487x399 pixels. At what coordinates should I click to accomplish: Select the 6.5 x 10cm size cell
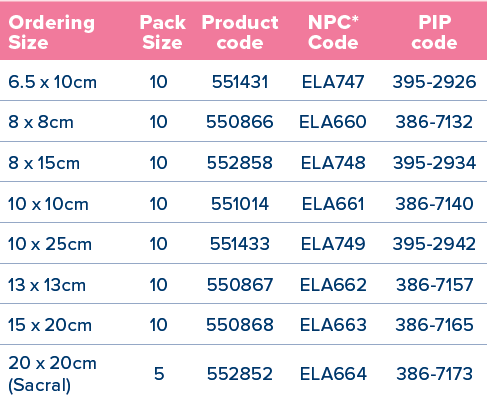(x=52, y=82)
